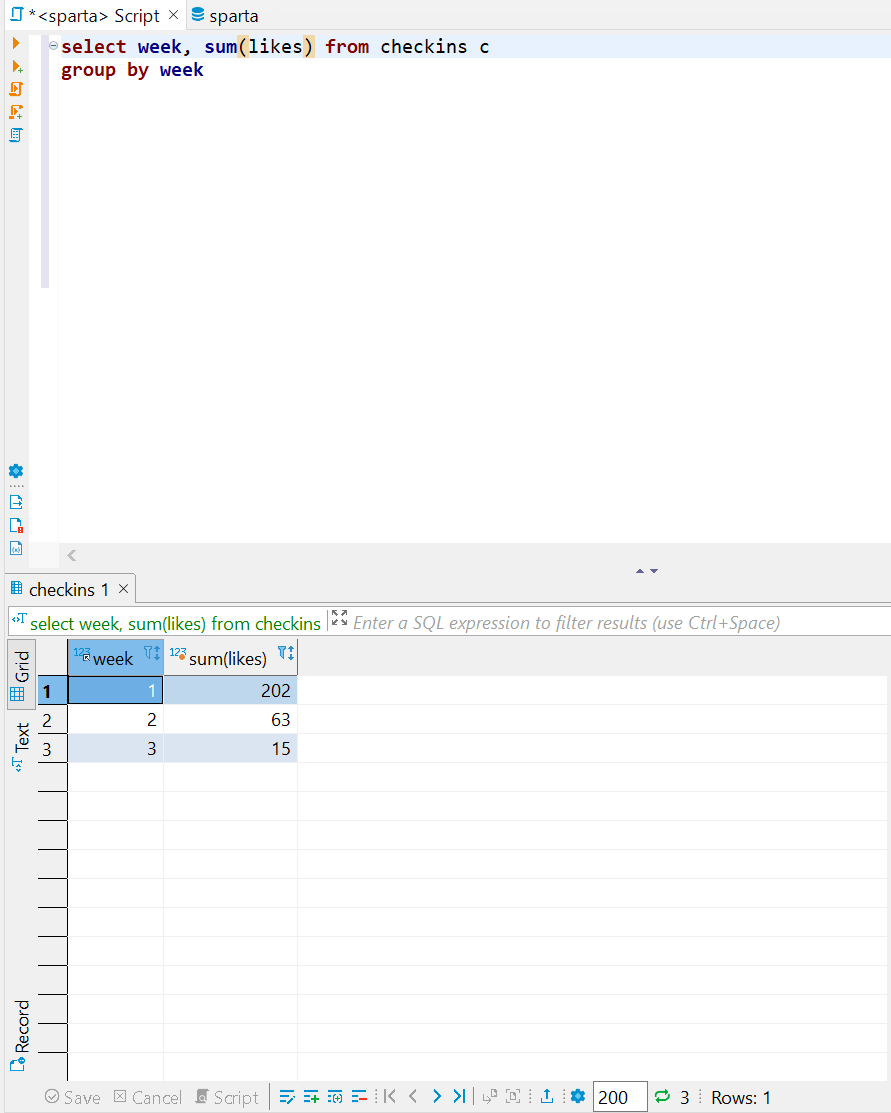Execute SQL statement with the orange arrow

coord(16,43)
